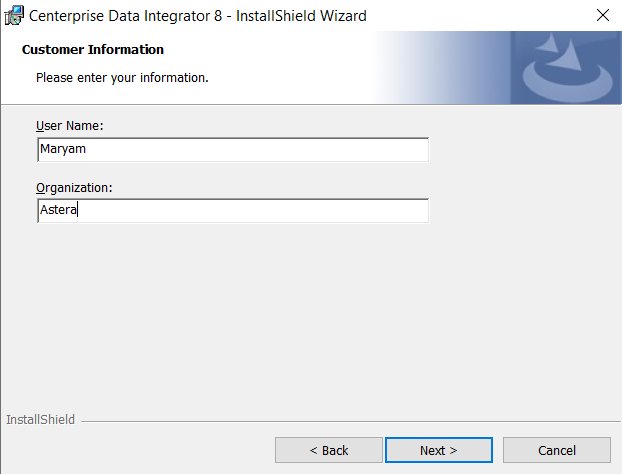
Task: Focus the Organization input field
Action: click(x=231, y=211)
